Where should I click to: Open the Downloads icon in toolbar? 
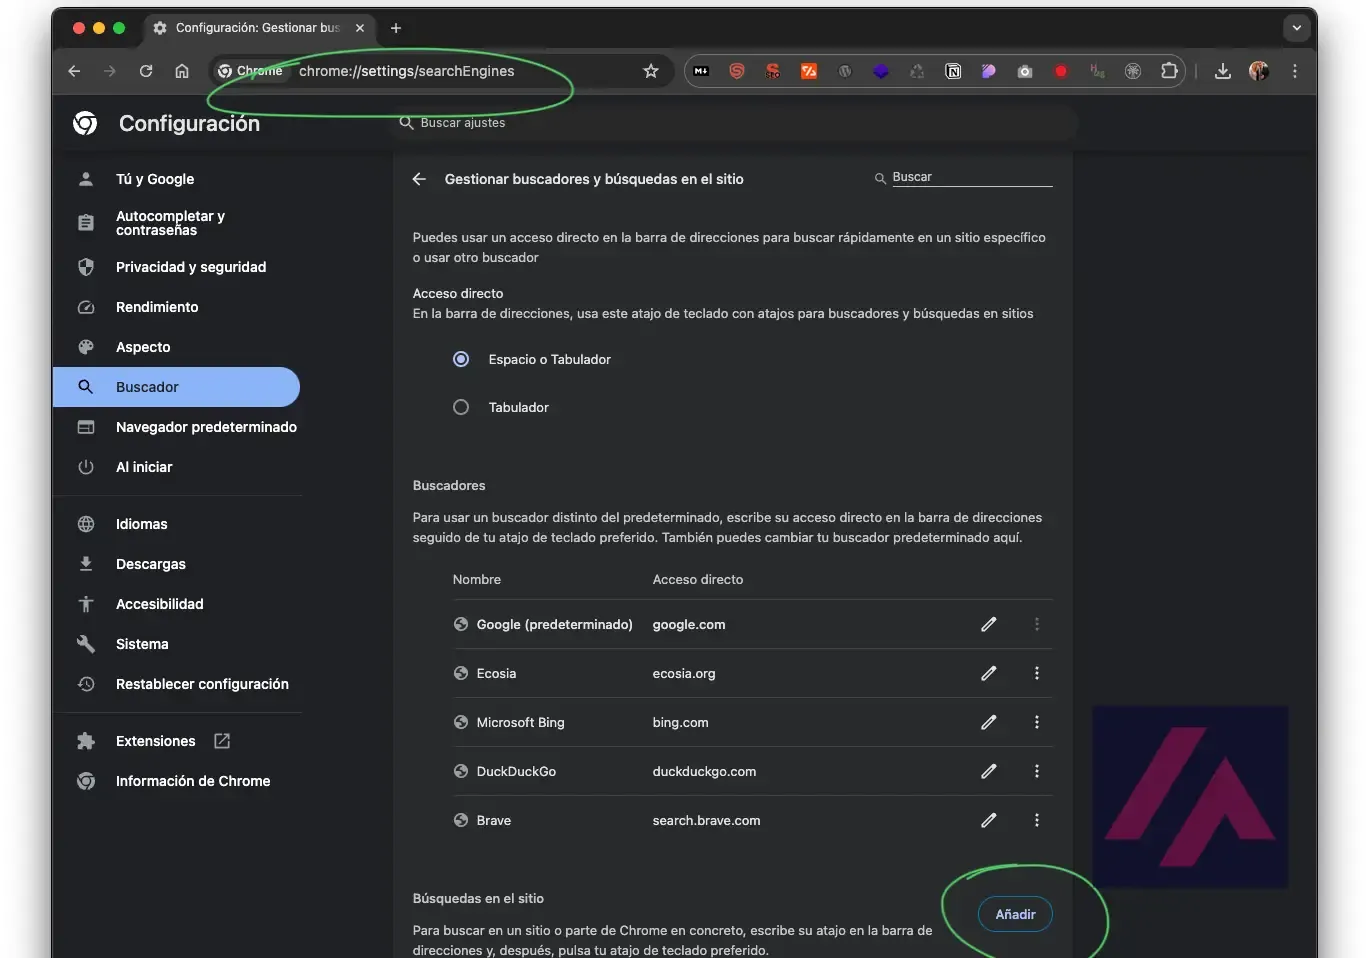1223,71
